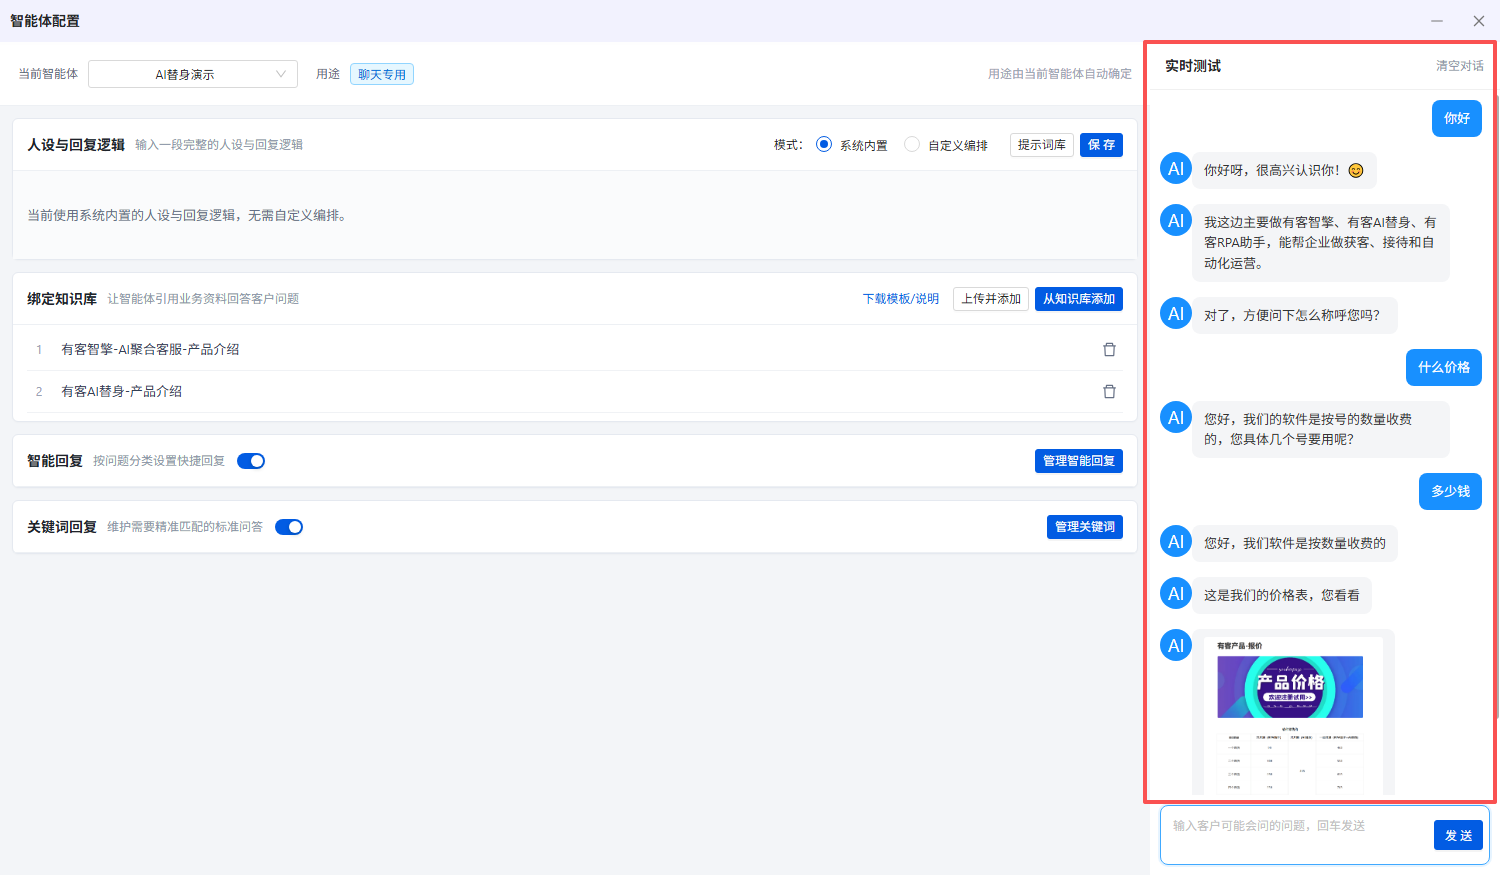Viewport: 1500px width, 875px height.
Task: Click the 发送 button
Action: (x=1458, y=835)
